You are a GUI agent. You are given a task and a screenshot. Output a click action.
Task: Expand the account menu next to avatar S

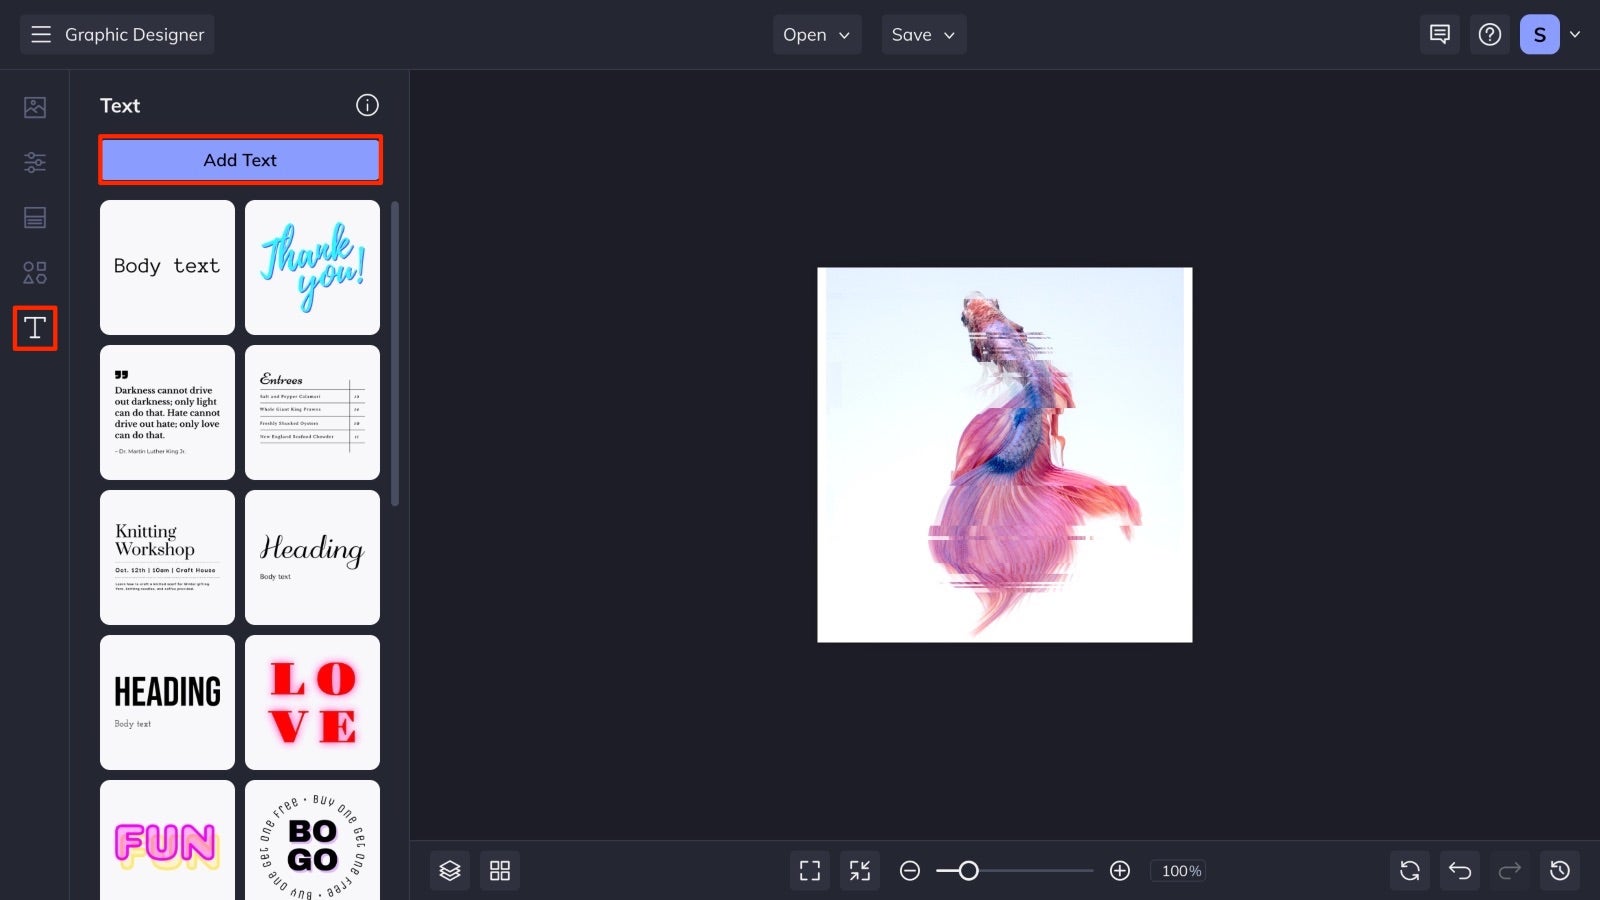(1576, 34)
